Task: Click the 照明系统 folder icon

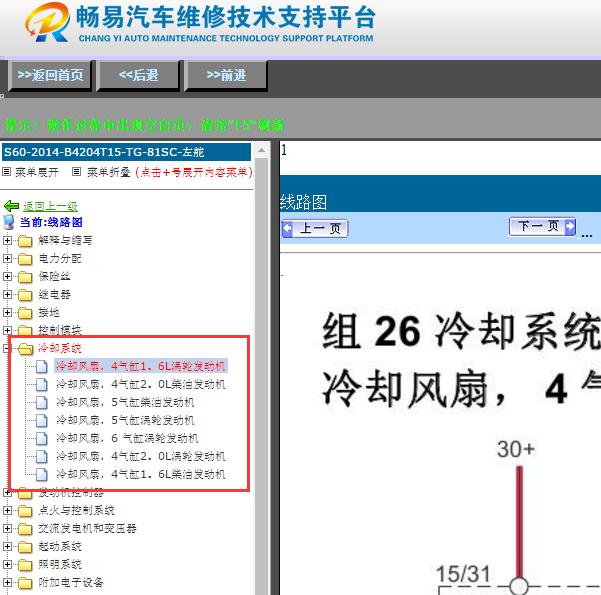Action: pyautogui.click(x=25, y=565)
